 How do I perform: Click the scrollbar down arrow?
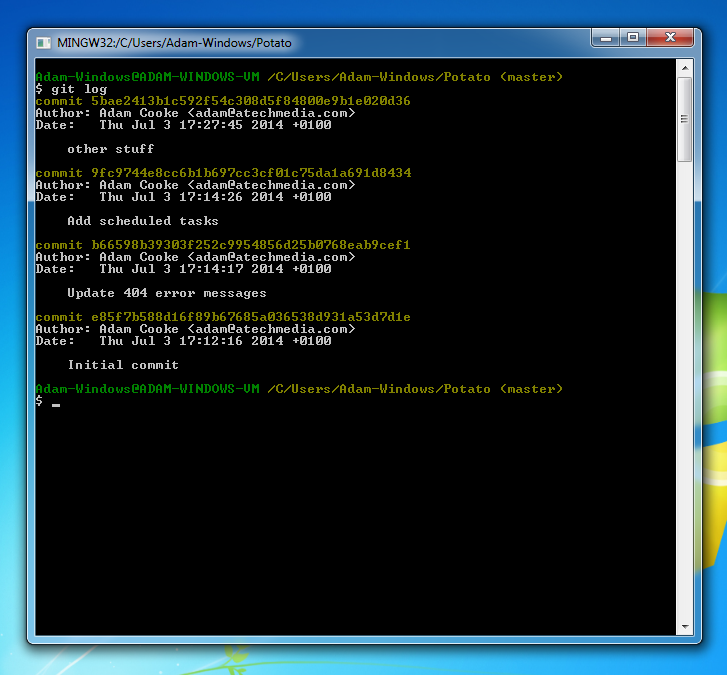684,627
